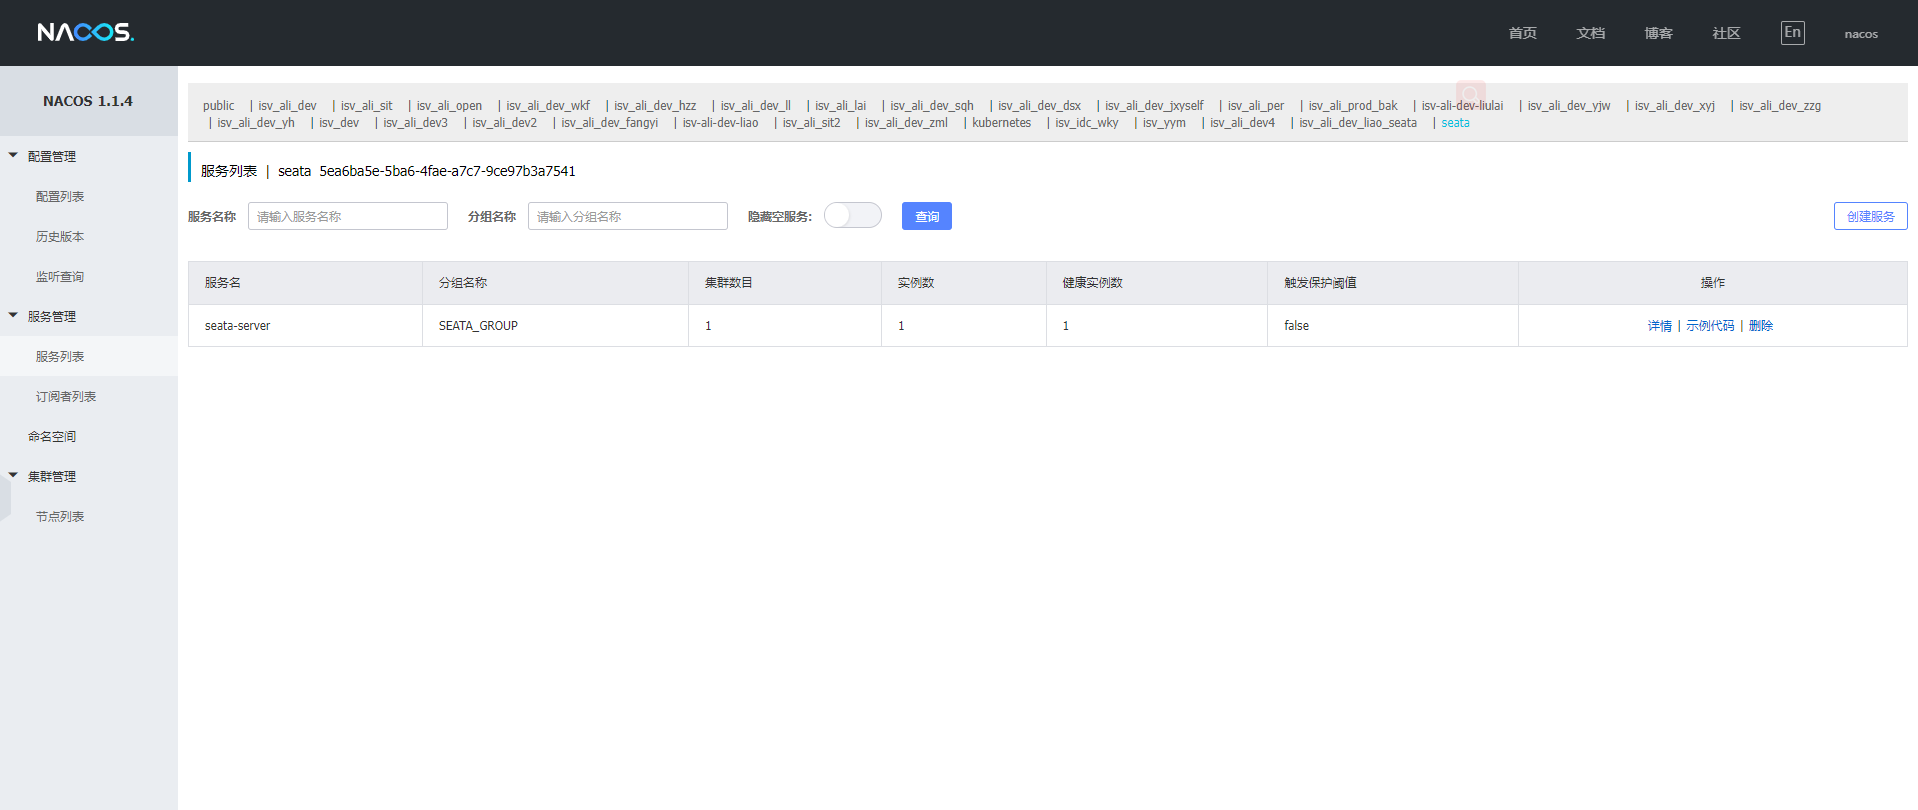Switch to the isv_ali_dev_fangyi namespace
1918x810 pixels.
[x=610, y=123]
